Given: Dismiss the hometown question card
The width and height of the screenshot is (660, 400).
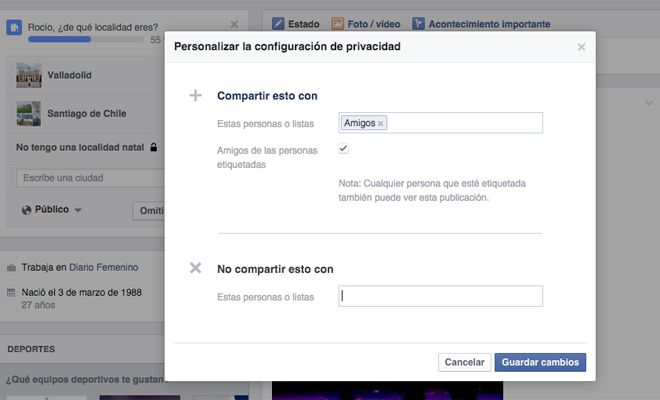Looking at the screenshot, I should click(234, 24).
